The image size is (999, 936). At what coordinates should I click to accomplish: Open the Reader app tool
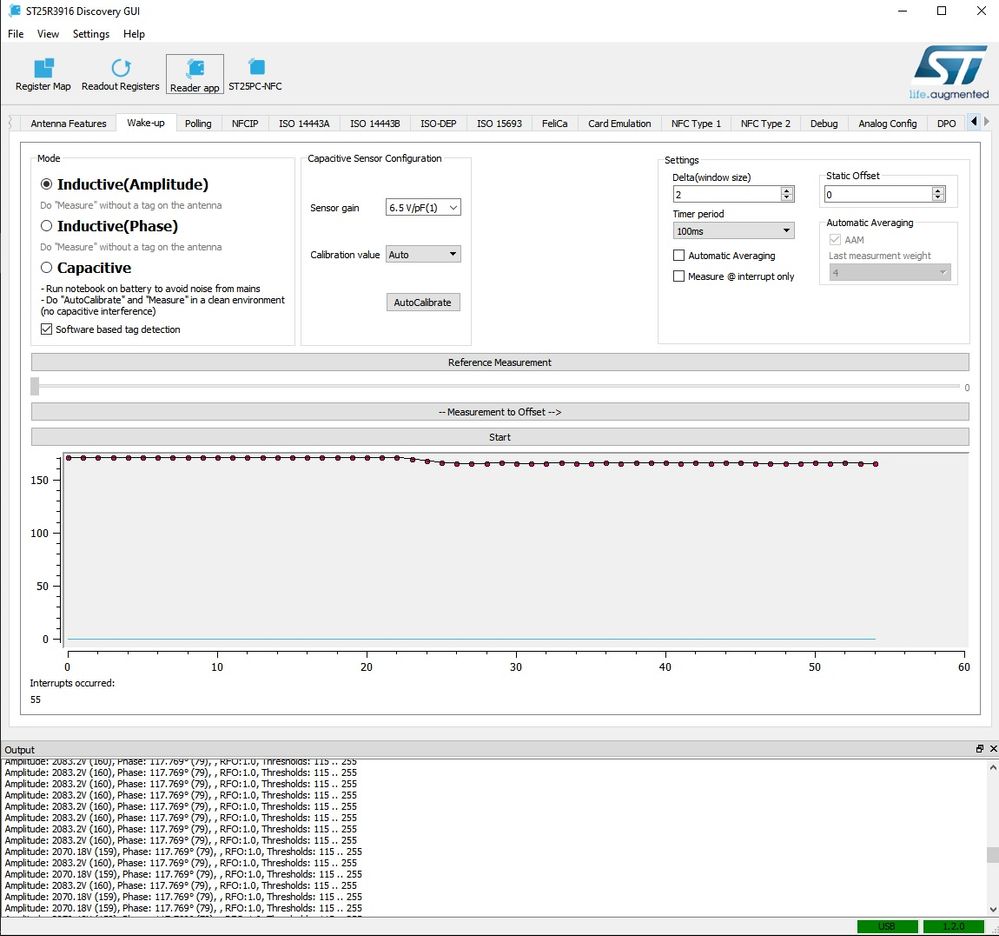(194, 75)
